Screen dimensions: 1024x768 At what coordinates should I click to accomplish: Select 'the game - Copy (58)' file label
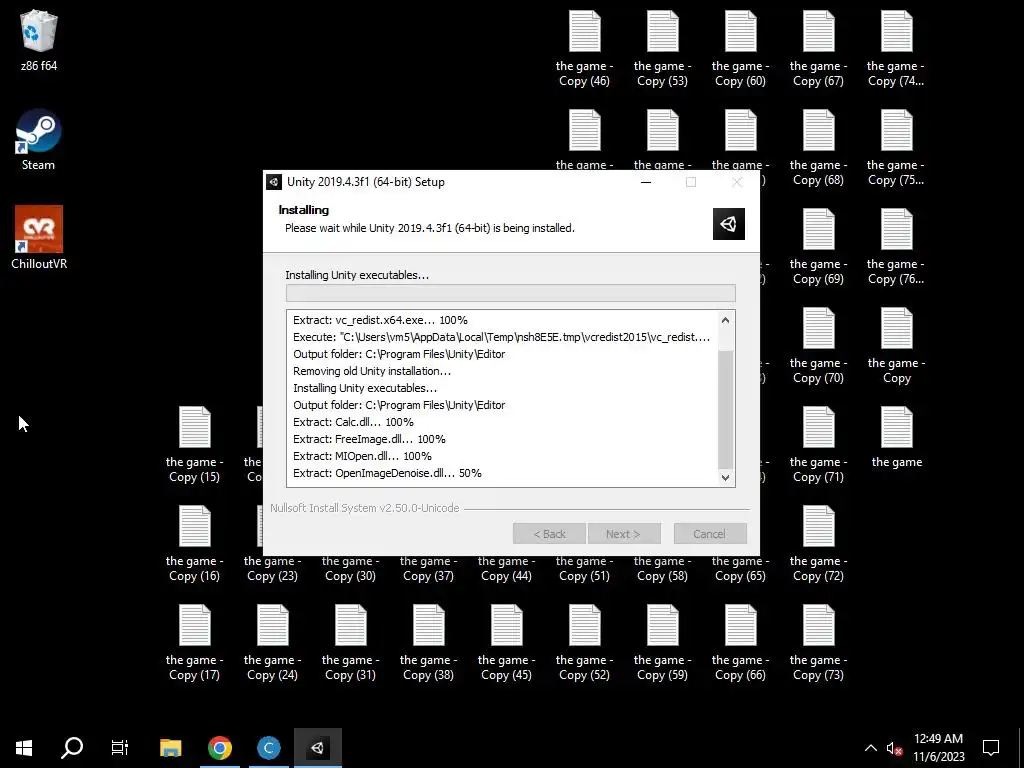pos(662,569)
